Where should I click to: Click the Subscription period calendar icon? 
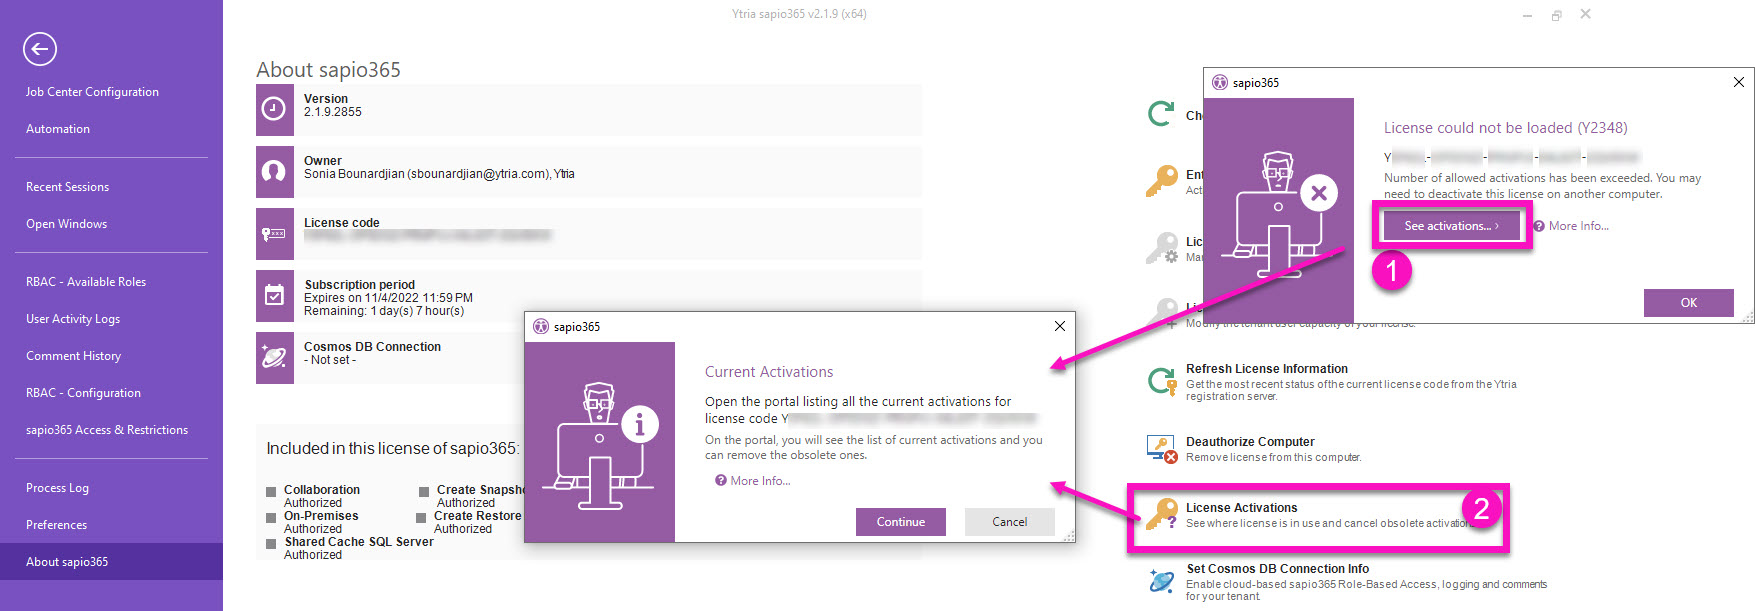[274, 296]
